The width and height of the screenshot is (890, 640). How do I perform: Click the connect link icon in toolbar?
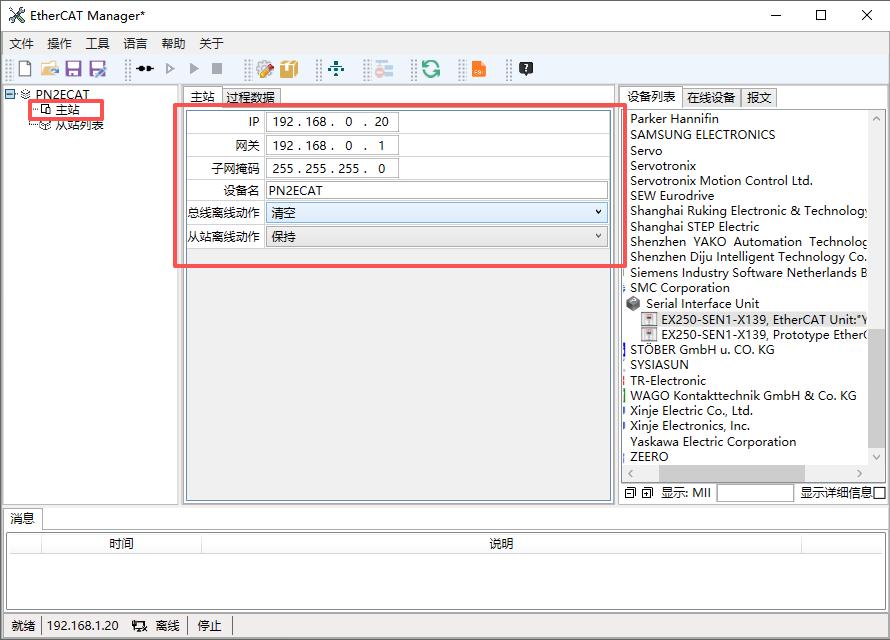145,69
